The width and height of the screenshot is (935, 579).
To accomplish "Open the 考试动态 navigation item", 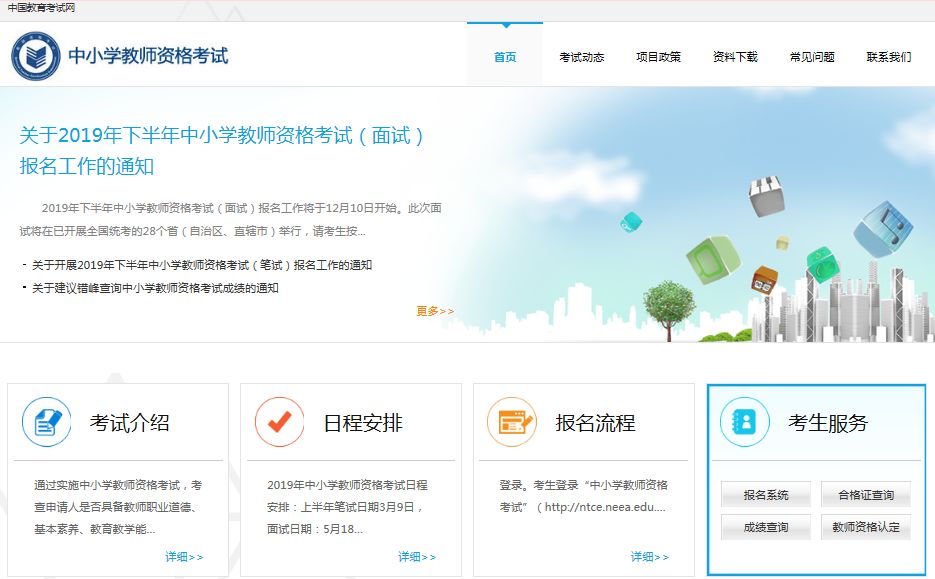I will pos(581,57).
